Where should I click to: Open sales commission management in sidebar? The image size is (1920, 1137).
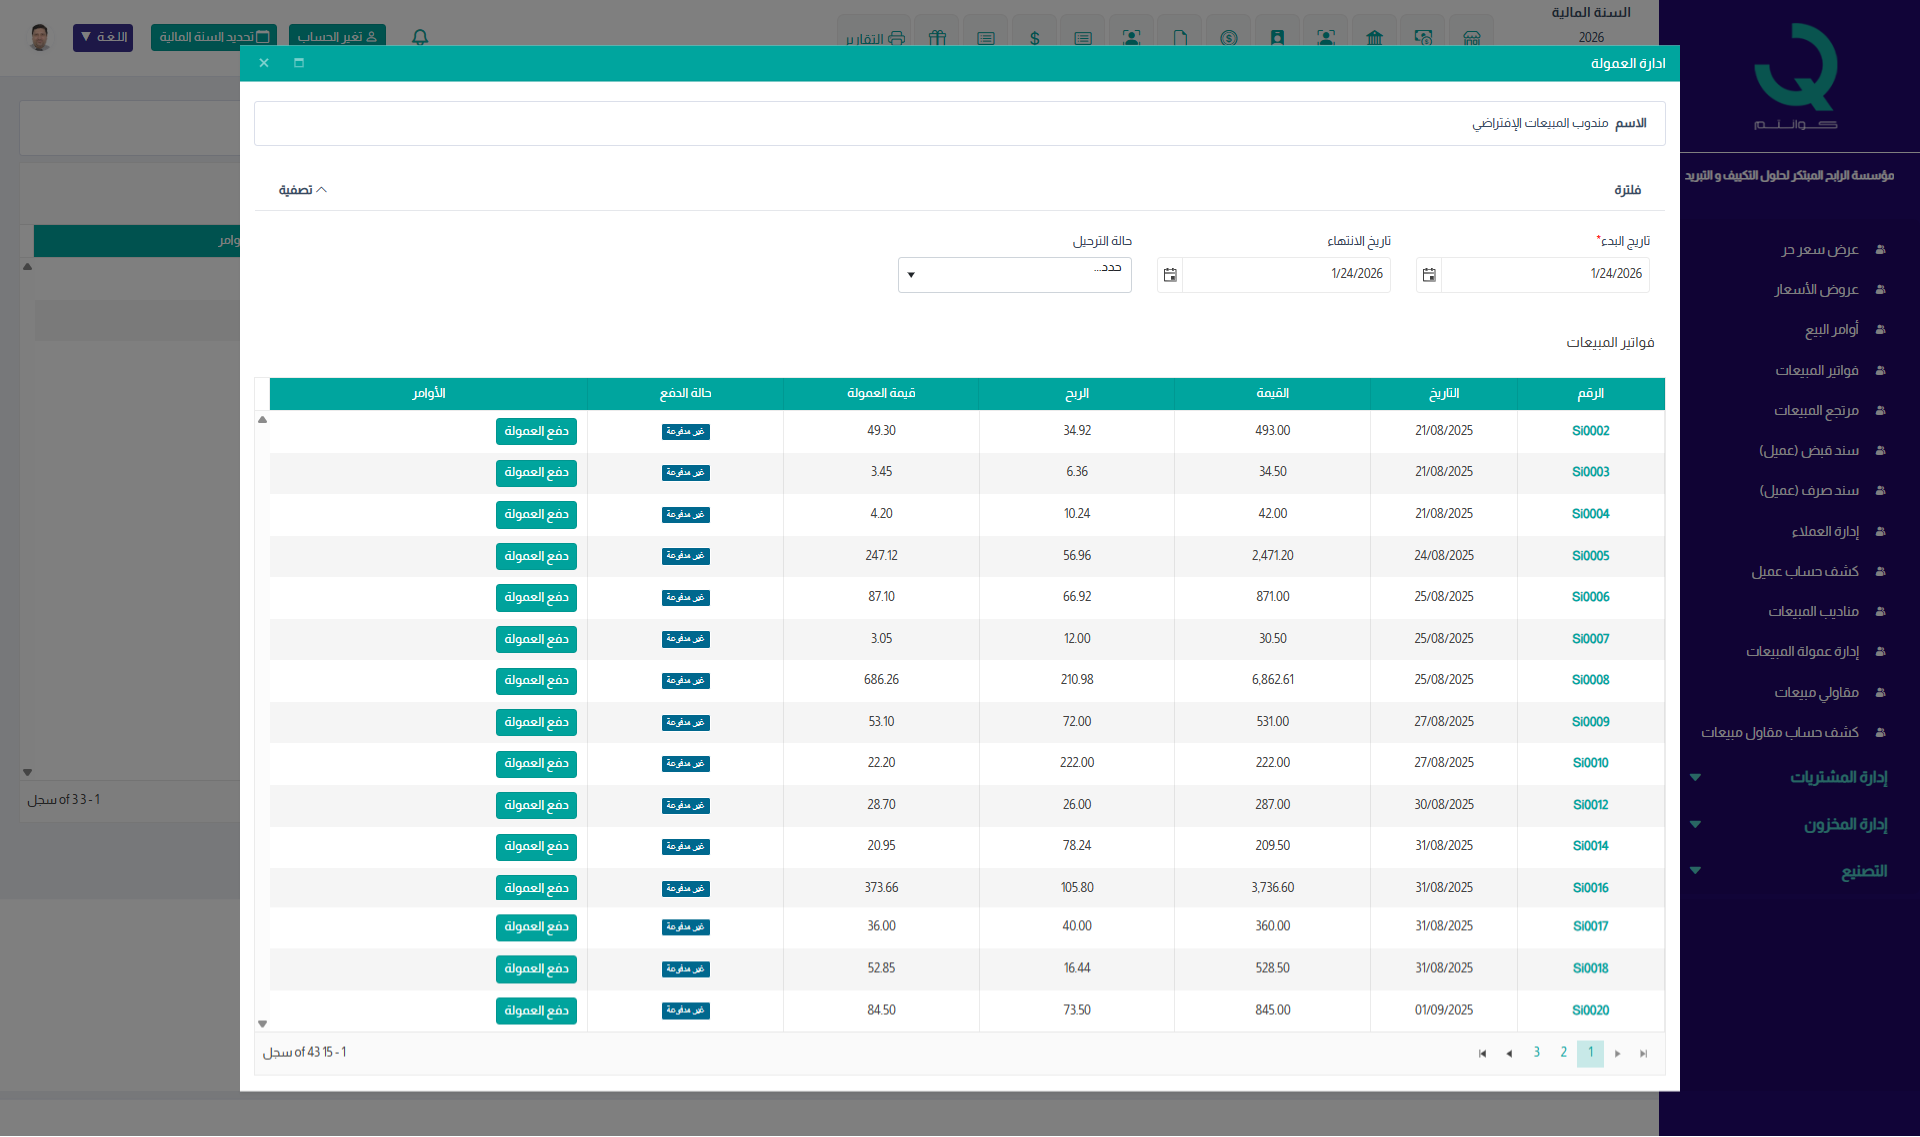(x=1802, y=651)
